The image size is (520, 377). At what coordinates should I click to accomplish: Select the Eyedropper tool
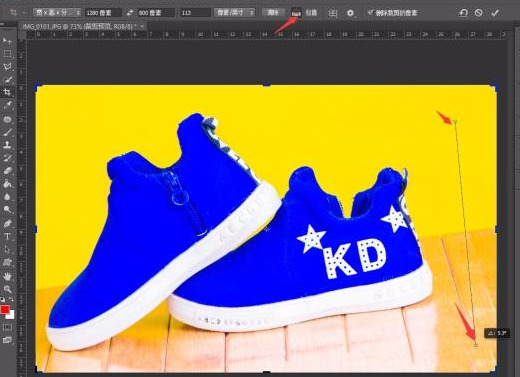coord(7,105)
